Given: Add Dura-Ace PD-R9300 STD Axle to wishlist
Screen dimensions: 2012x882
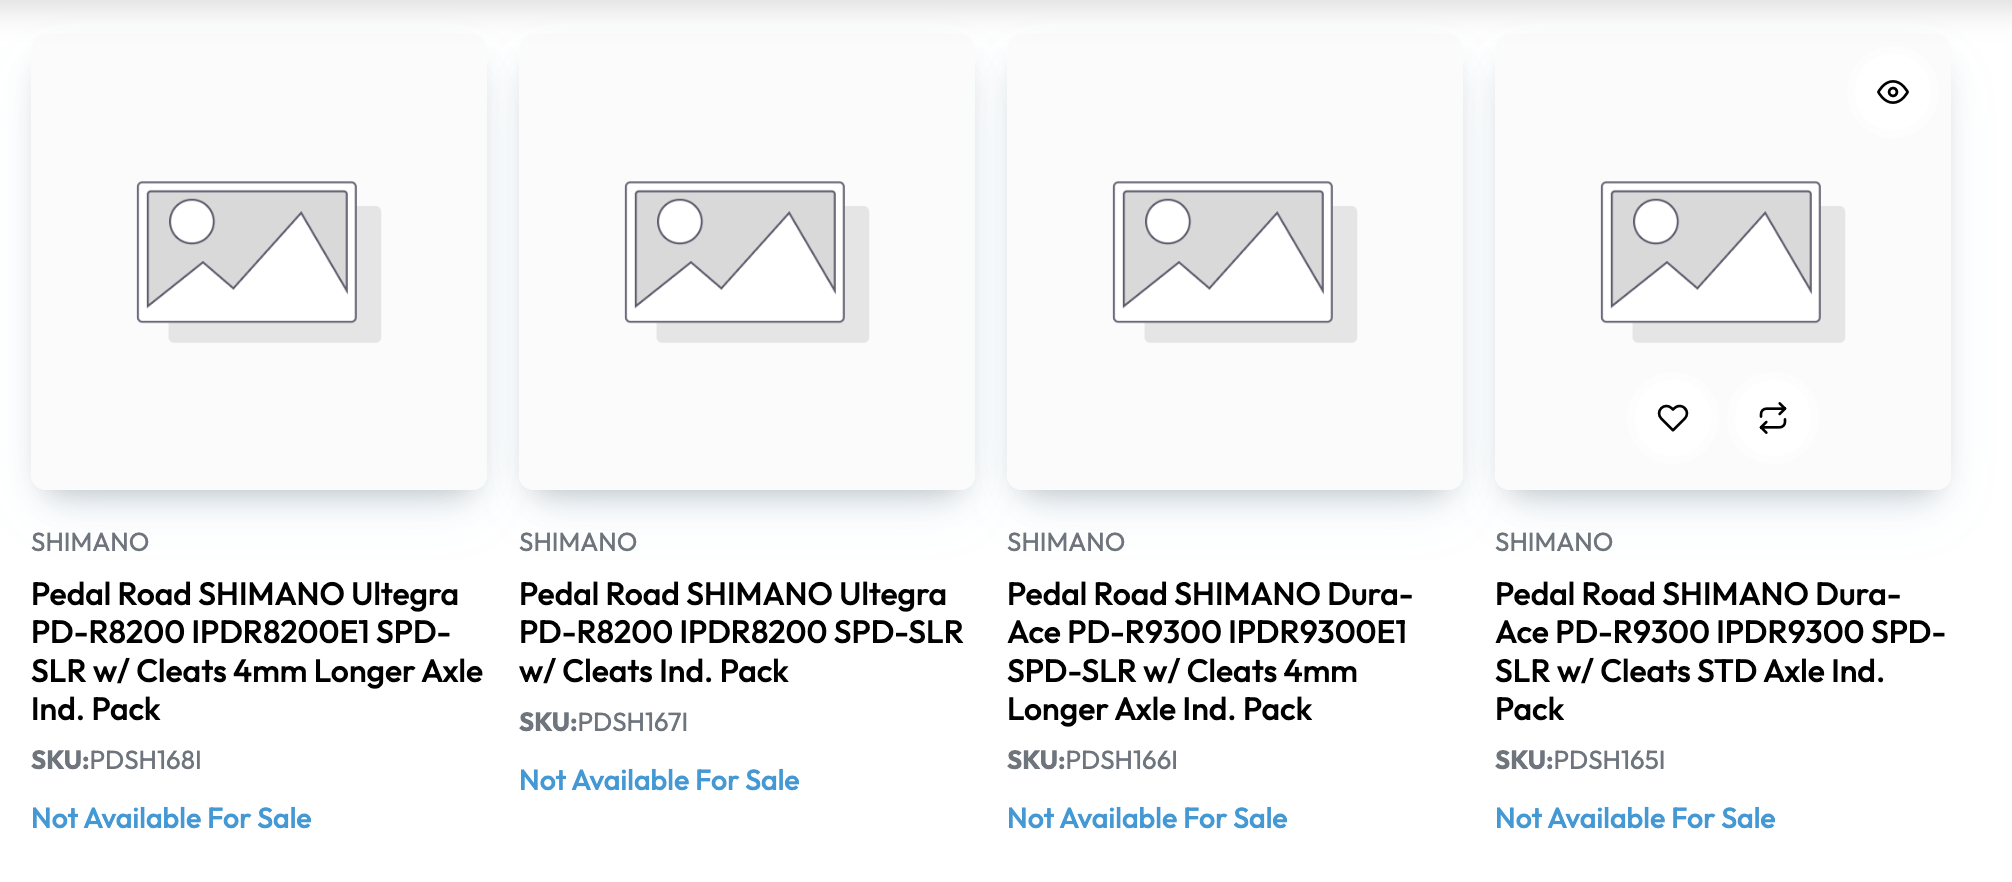Looking at the screenshot, I should click(1672, 417).
